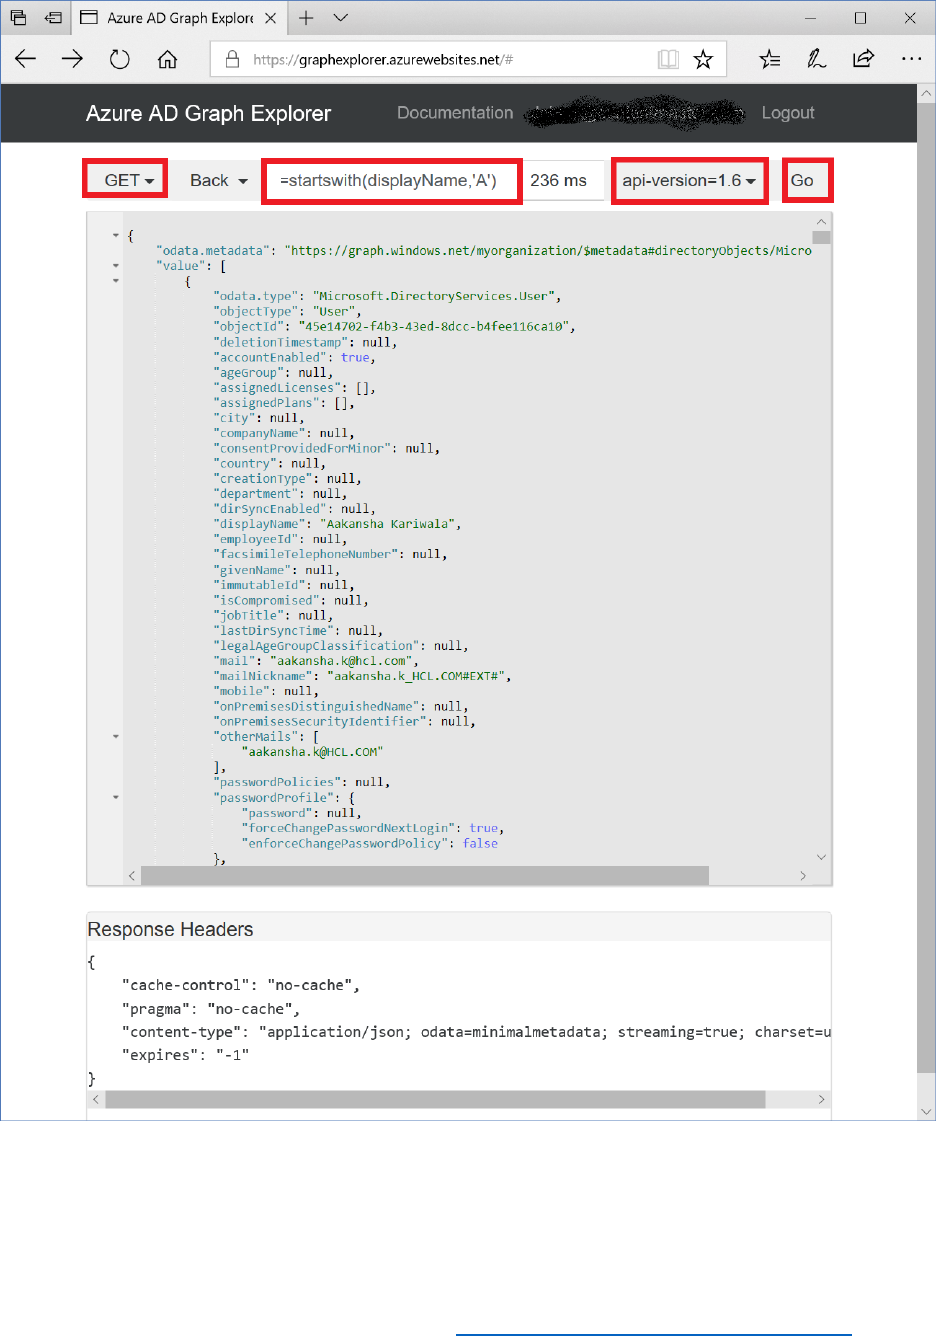Click response headers horizontal scrollbar
This screenshot has width=936, height=1336.
[x=435, y=1099]
